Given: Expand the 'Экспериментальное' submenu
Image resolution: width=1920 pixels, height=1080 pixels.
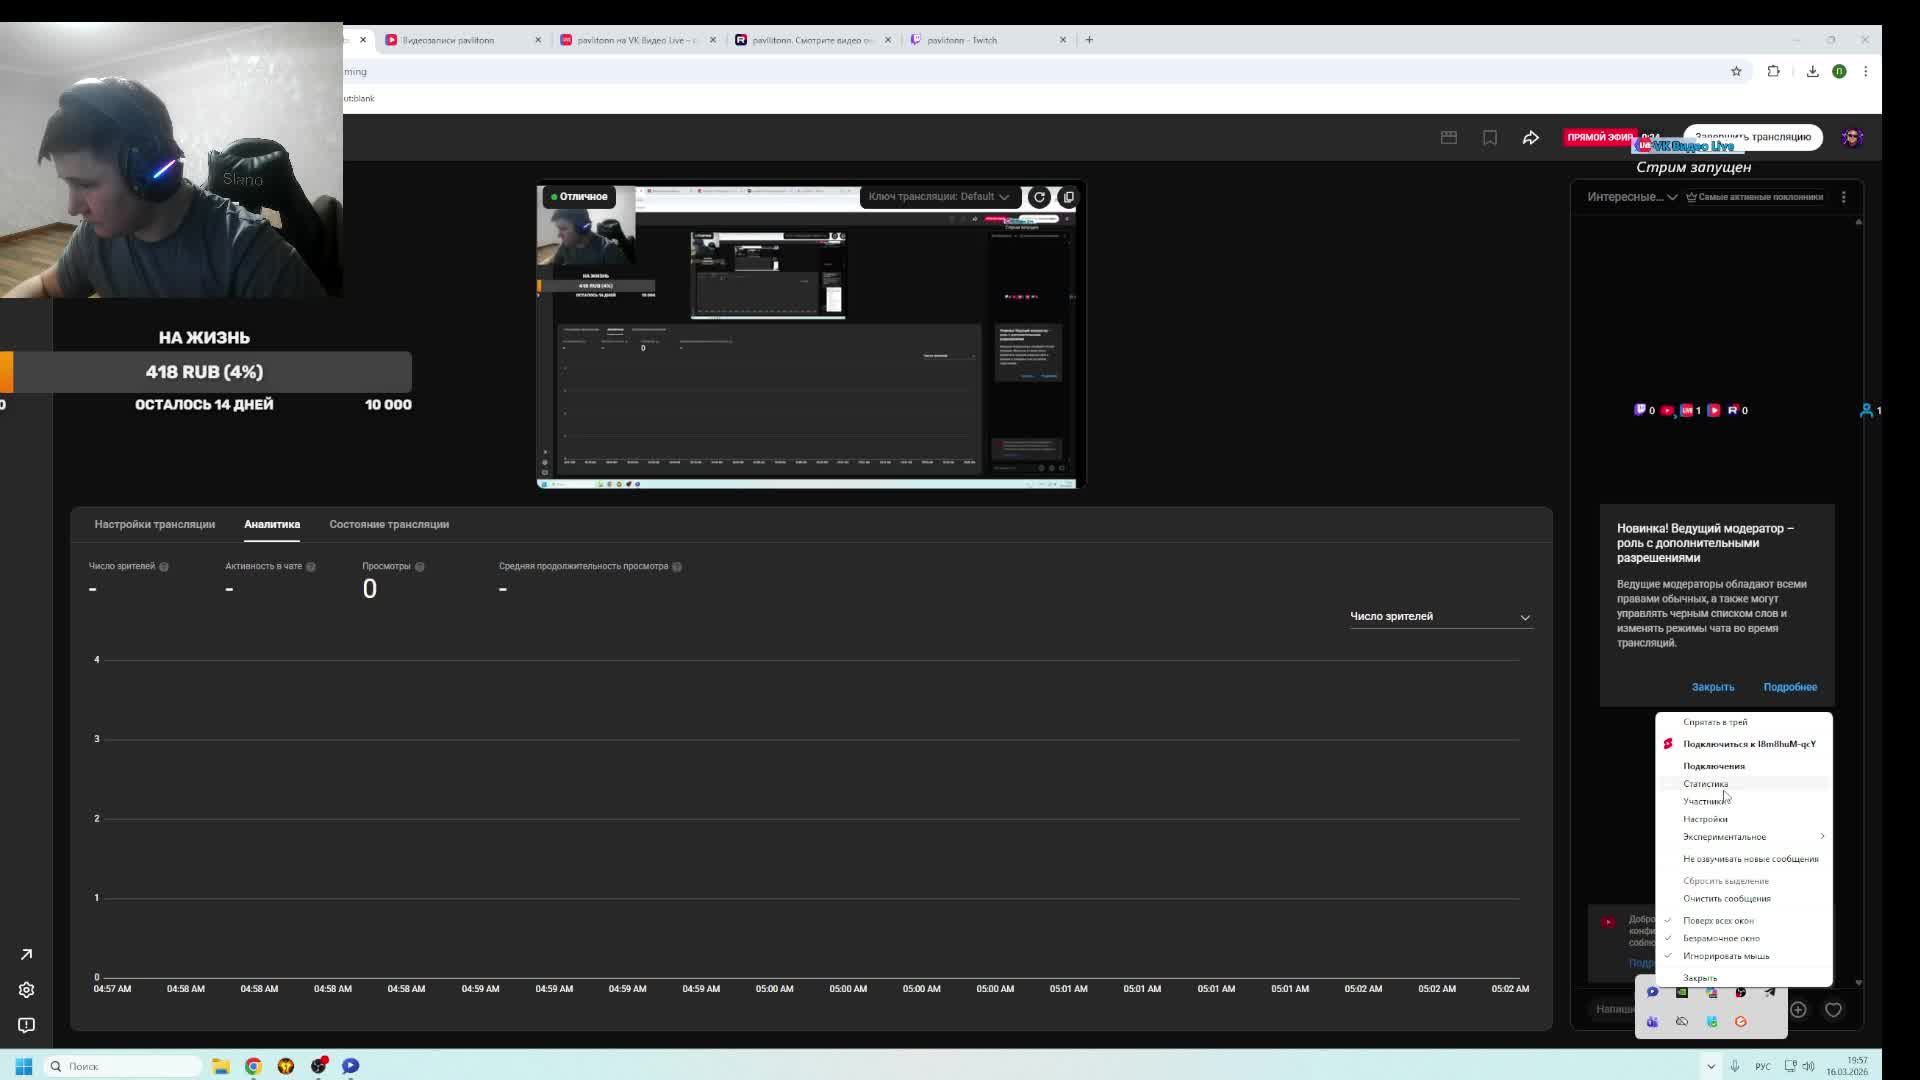Looking at the screenshot, I should tap(1724, 837).
